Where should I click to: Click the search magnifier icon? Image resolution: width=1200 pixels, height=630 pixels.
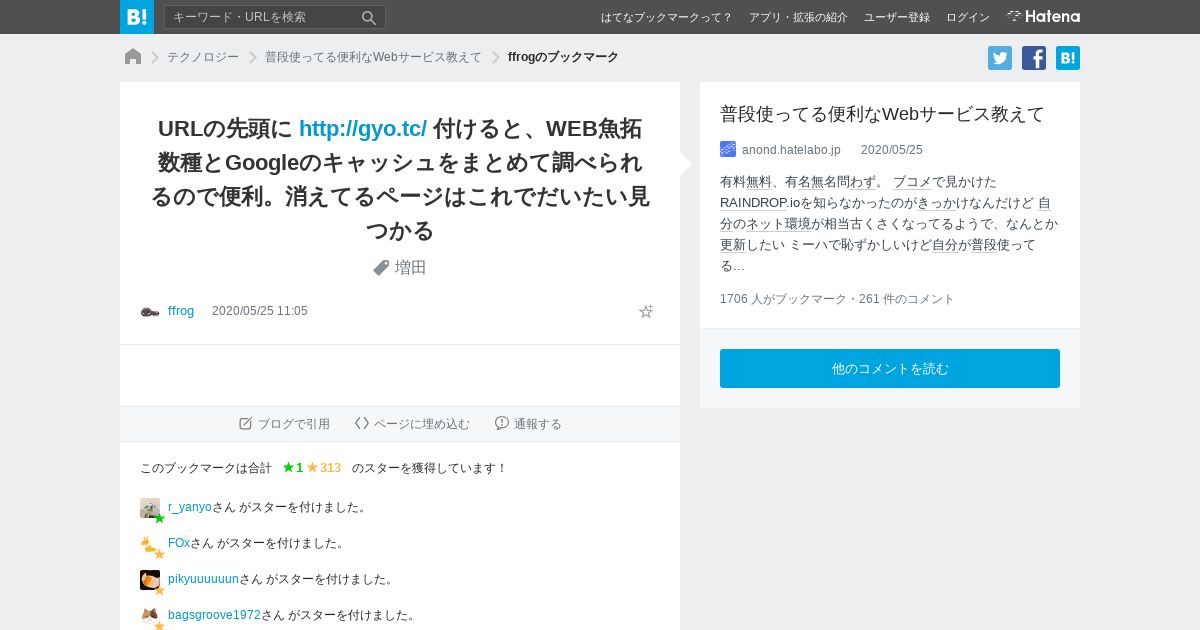[369, 17]
